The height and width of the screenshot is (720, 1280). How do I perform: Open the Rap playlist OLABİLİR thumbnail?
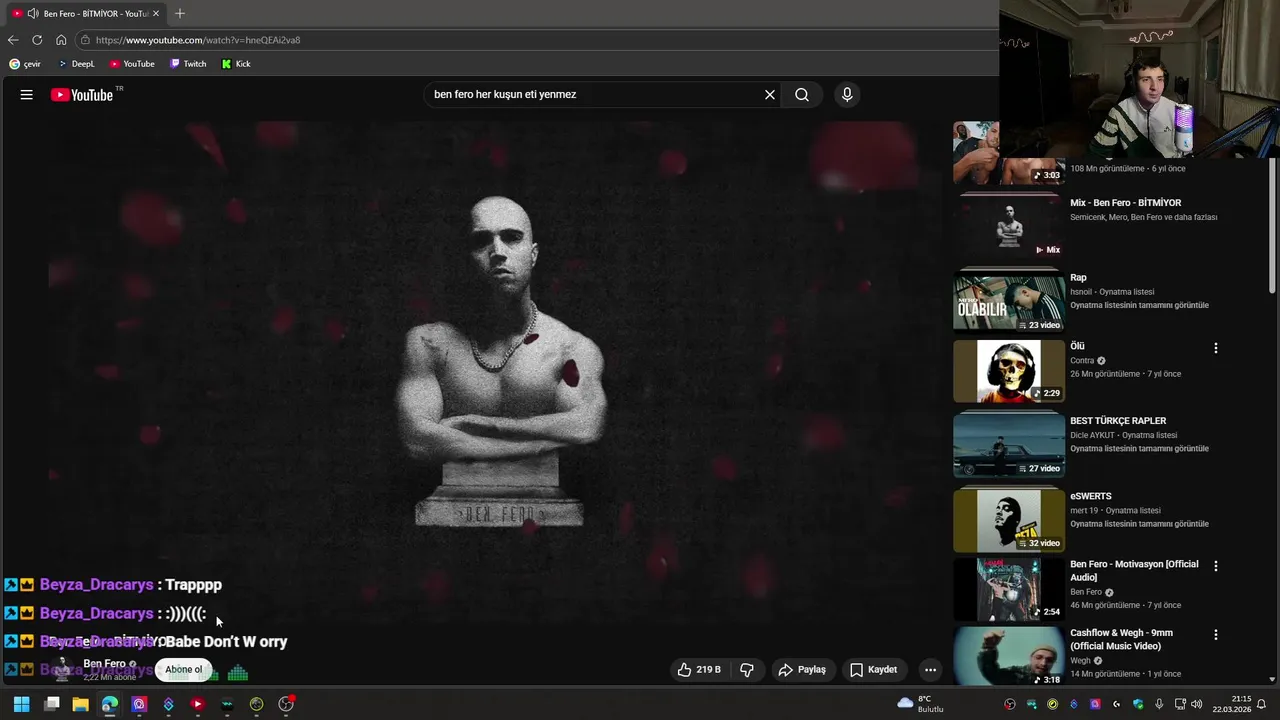coord(1009,302)
